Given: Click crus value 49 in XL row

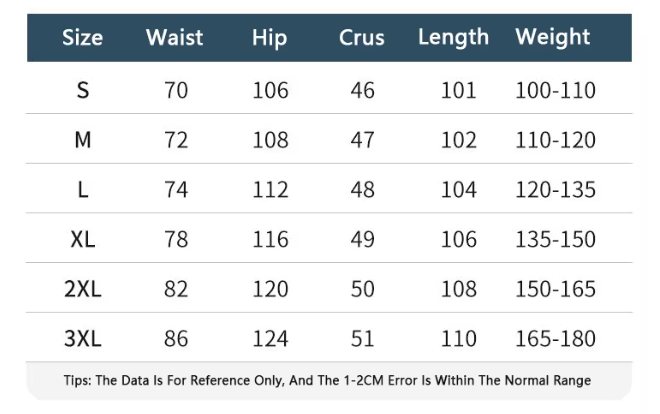Looking at the screenshot, I should (x=363, y=240).
